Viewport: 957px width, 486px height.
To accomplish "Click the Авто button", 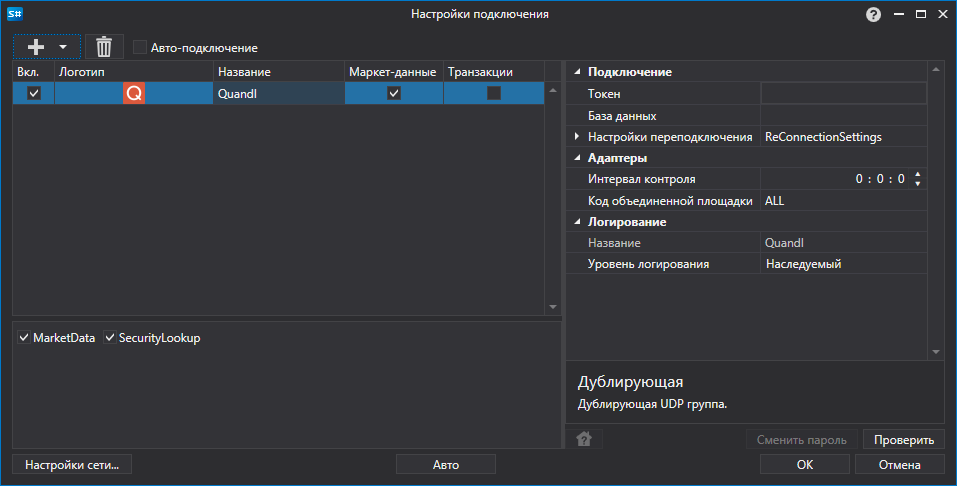I will [x=446, y=465].
